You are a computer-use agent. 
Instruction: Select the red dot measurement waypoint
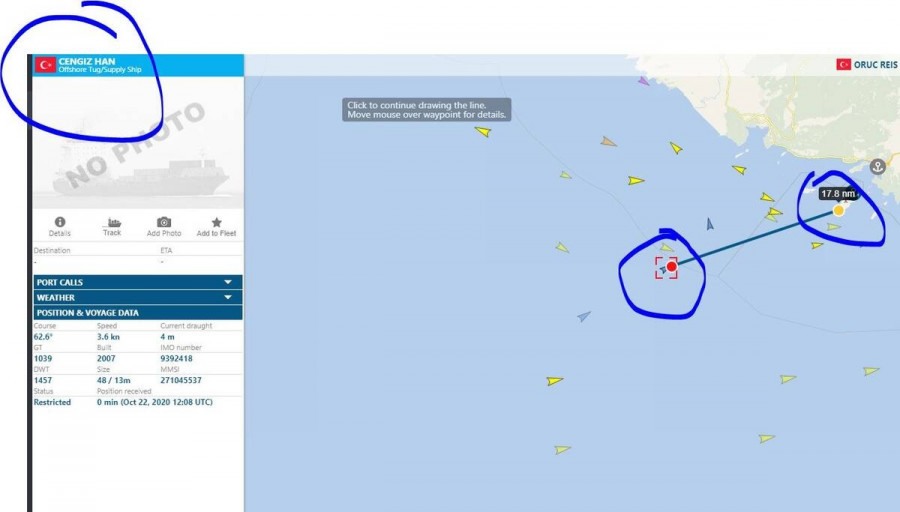point(672,266)
